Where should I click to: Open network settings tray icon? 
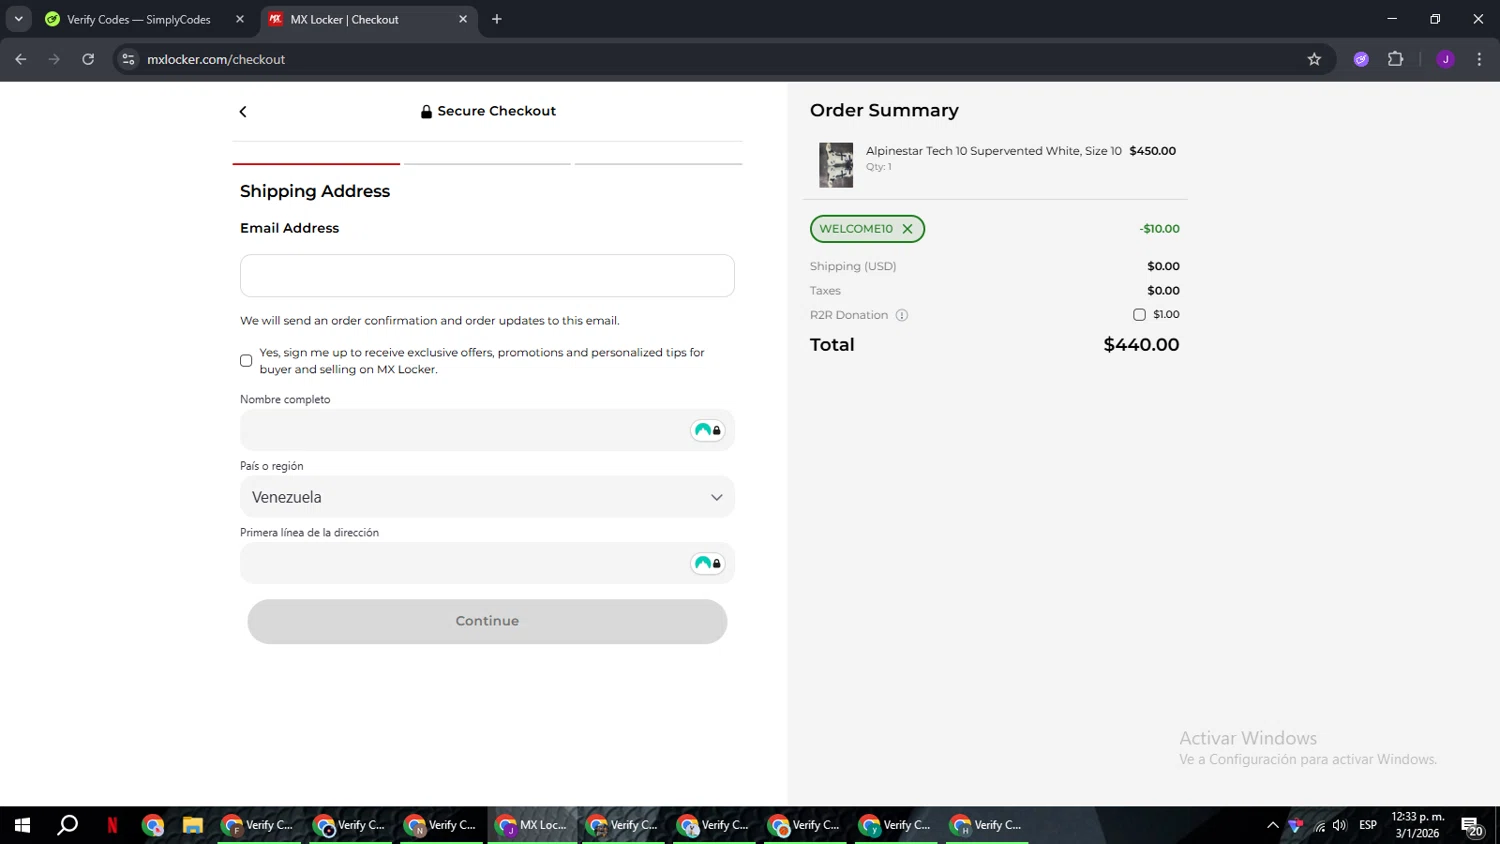pyautogui.click(x=1319, y=826)
